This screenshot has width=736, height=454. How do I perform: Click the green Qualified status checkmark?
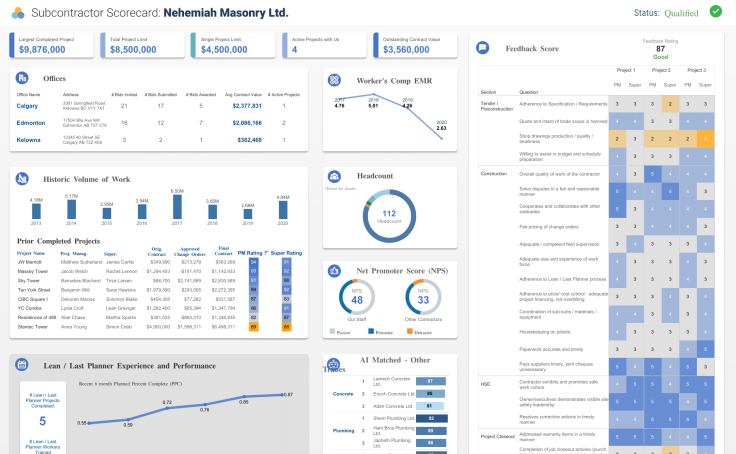coord(715,12)
